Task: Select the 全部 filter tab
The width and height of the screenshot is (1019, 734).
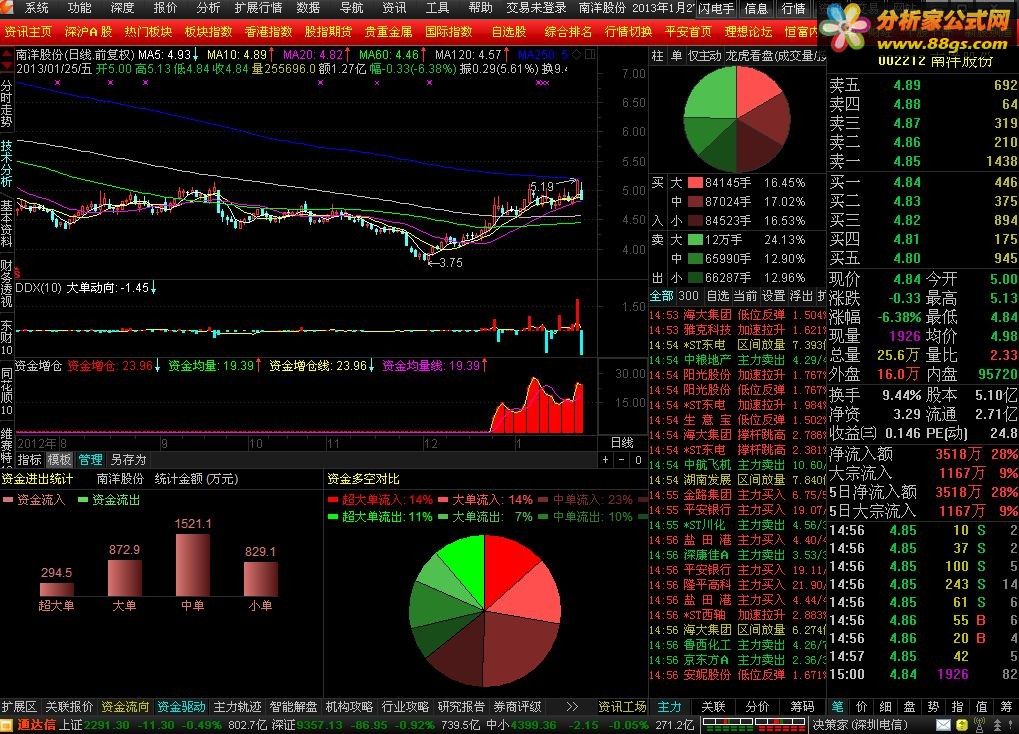Action: click(662, 296)
